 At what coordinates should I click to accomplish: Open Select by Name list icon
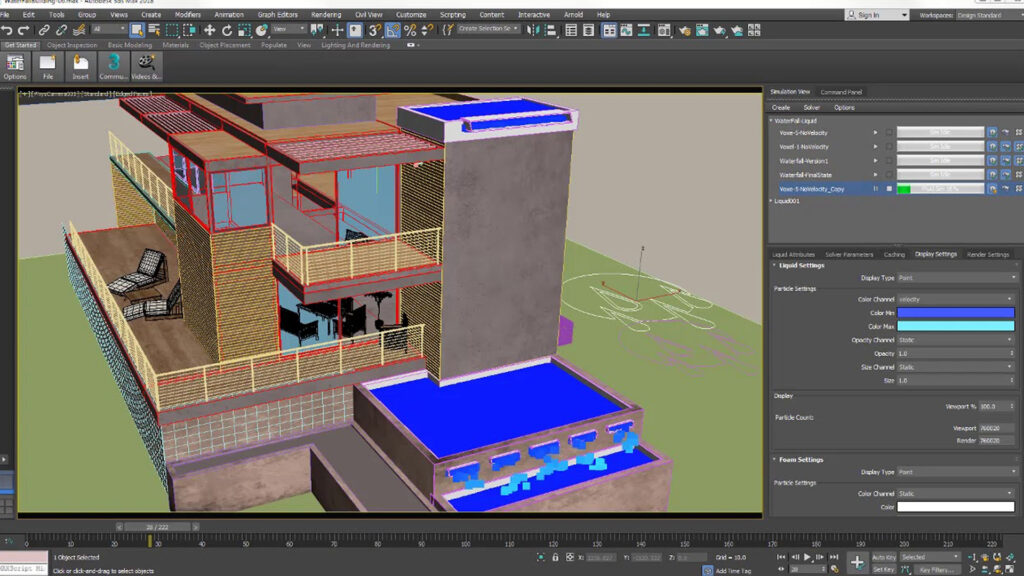154,30
